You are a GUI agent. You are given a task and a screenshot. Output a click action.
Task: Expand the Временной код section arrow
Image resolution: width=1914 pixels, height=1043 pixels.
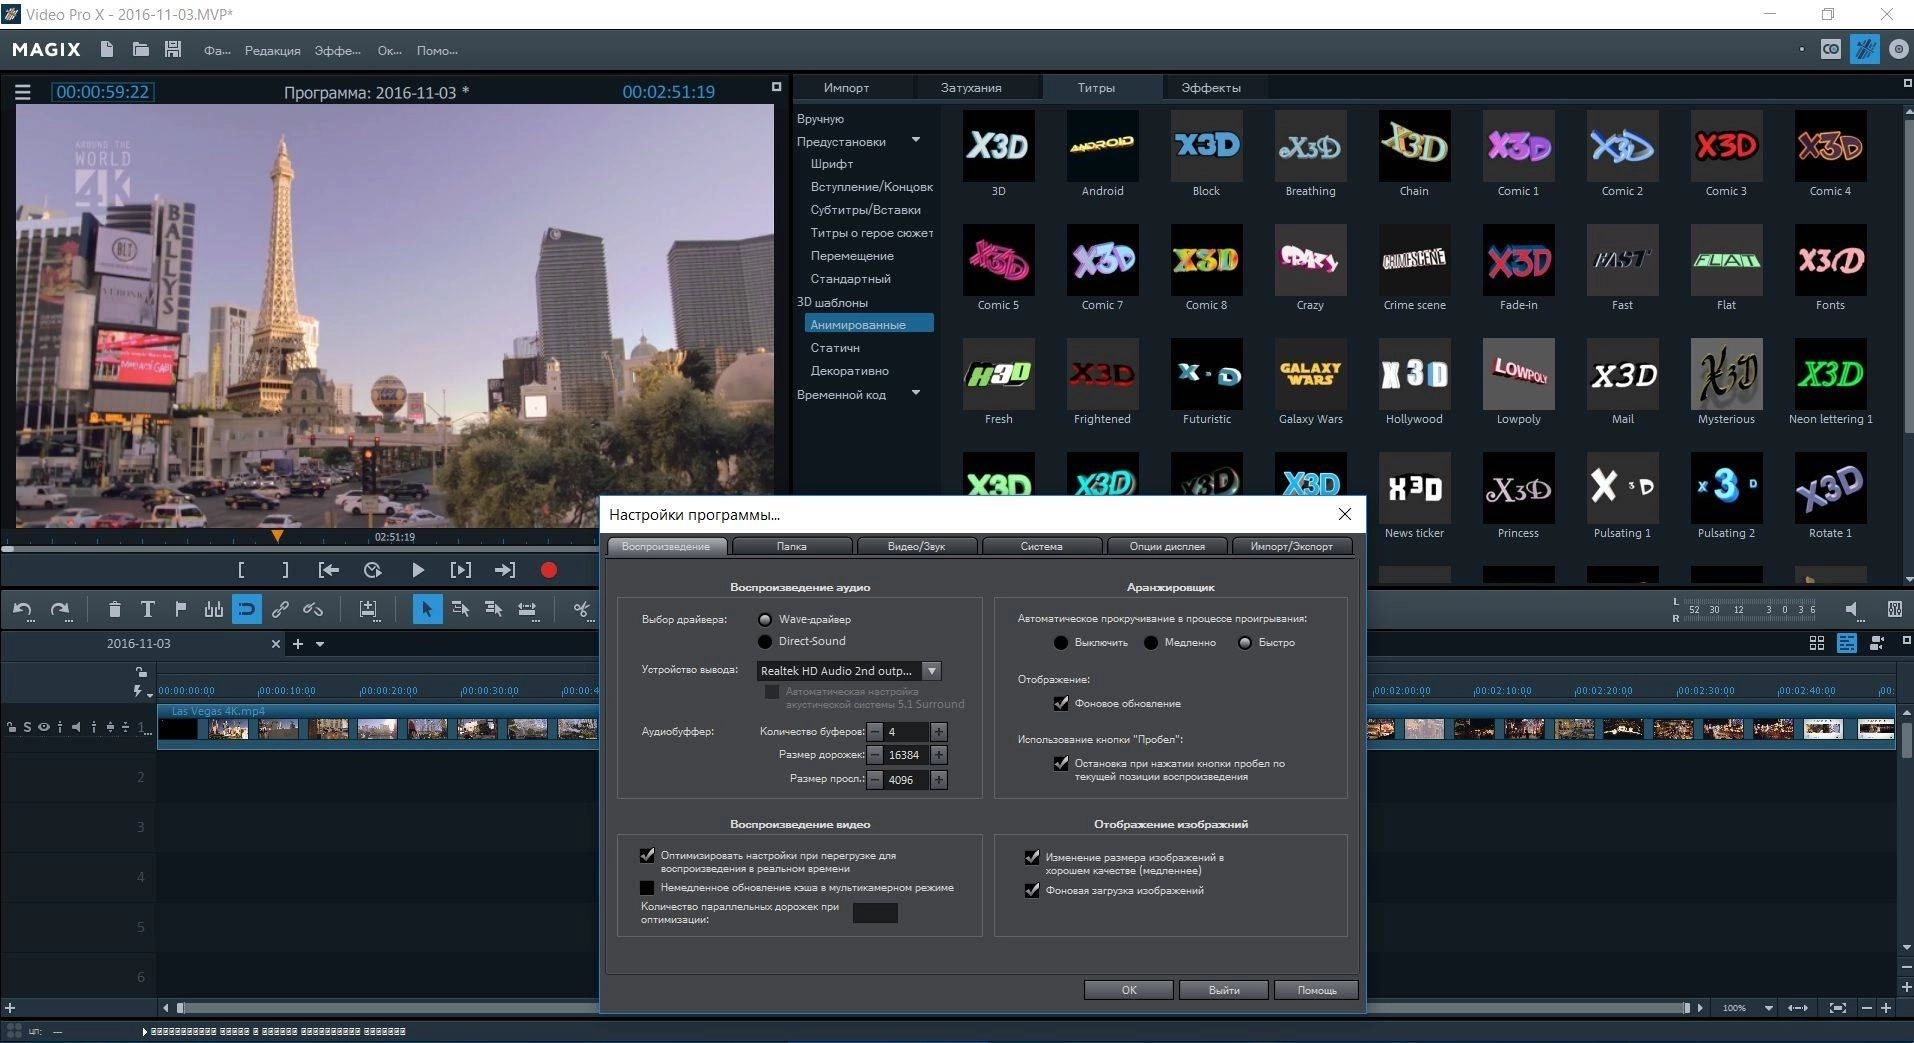[x=916, y=394]
